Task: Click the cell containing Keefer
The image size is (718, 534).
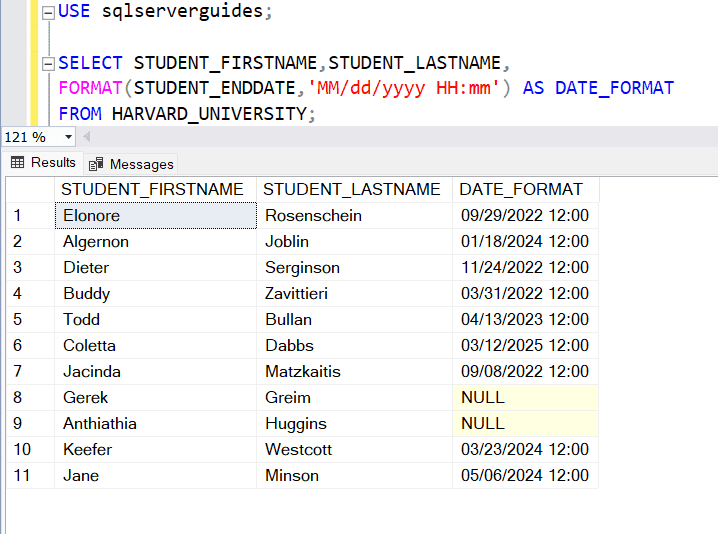Action: (155, 449)
